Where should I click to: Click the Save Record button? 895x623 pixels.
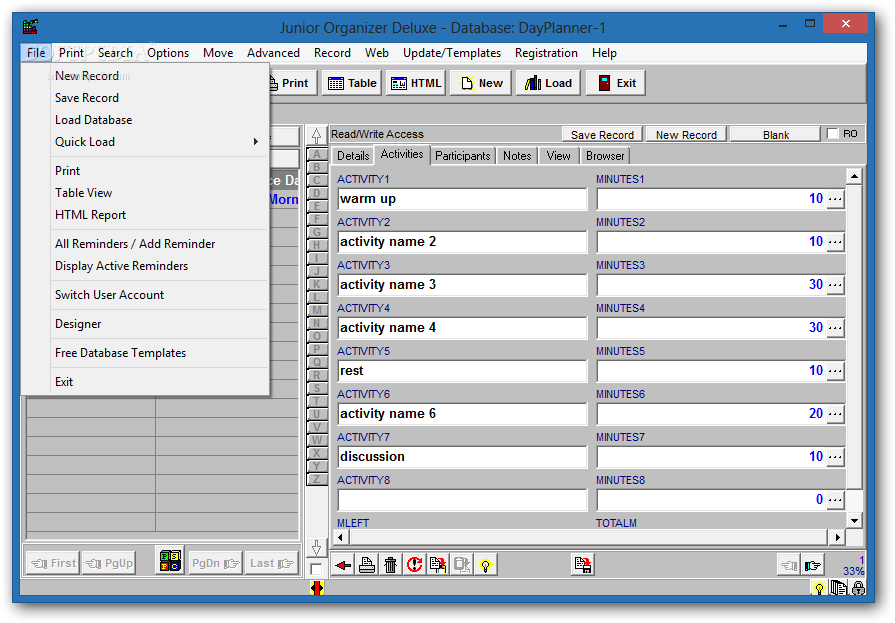[602, 135]
